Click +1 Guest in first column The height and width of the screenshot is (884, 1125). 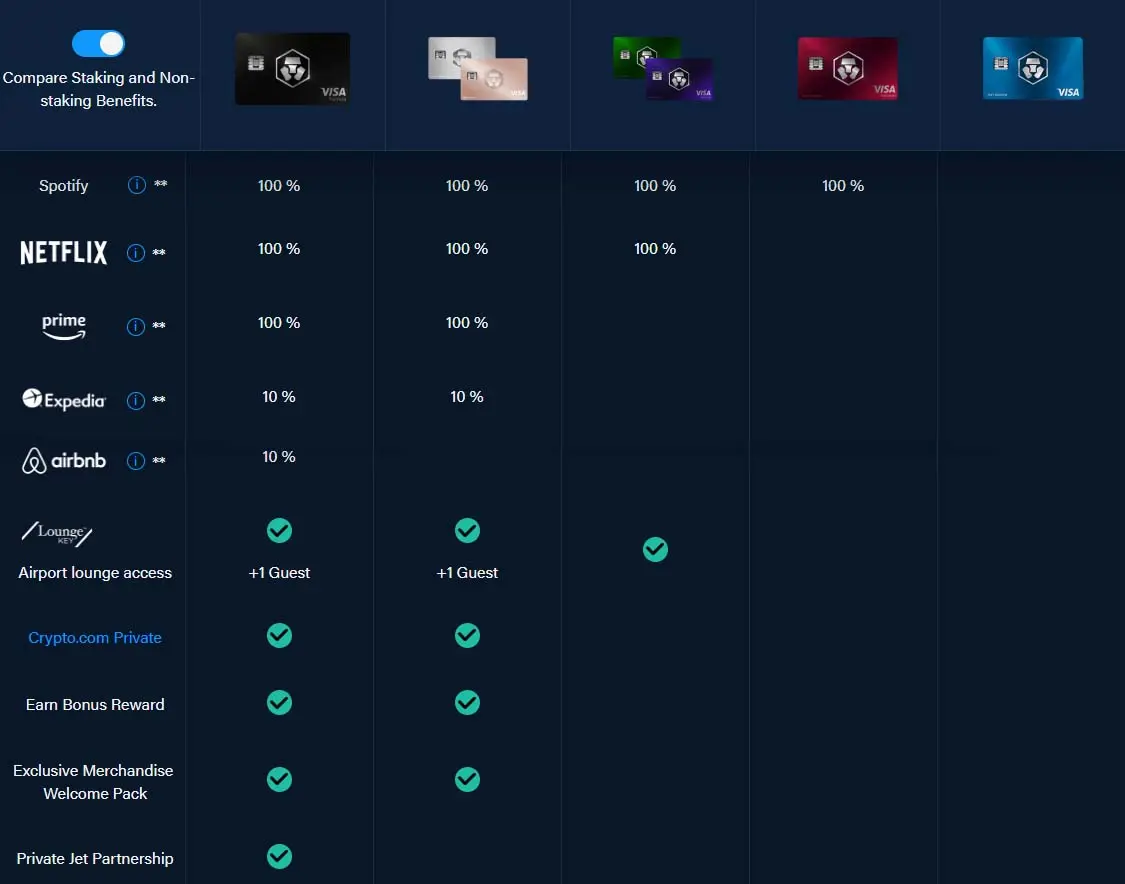coord(279,573)
